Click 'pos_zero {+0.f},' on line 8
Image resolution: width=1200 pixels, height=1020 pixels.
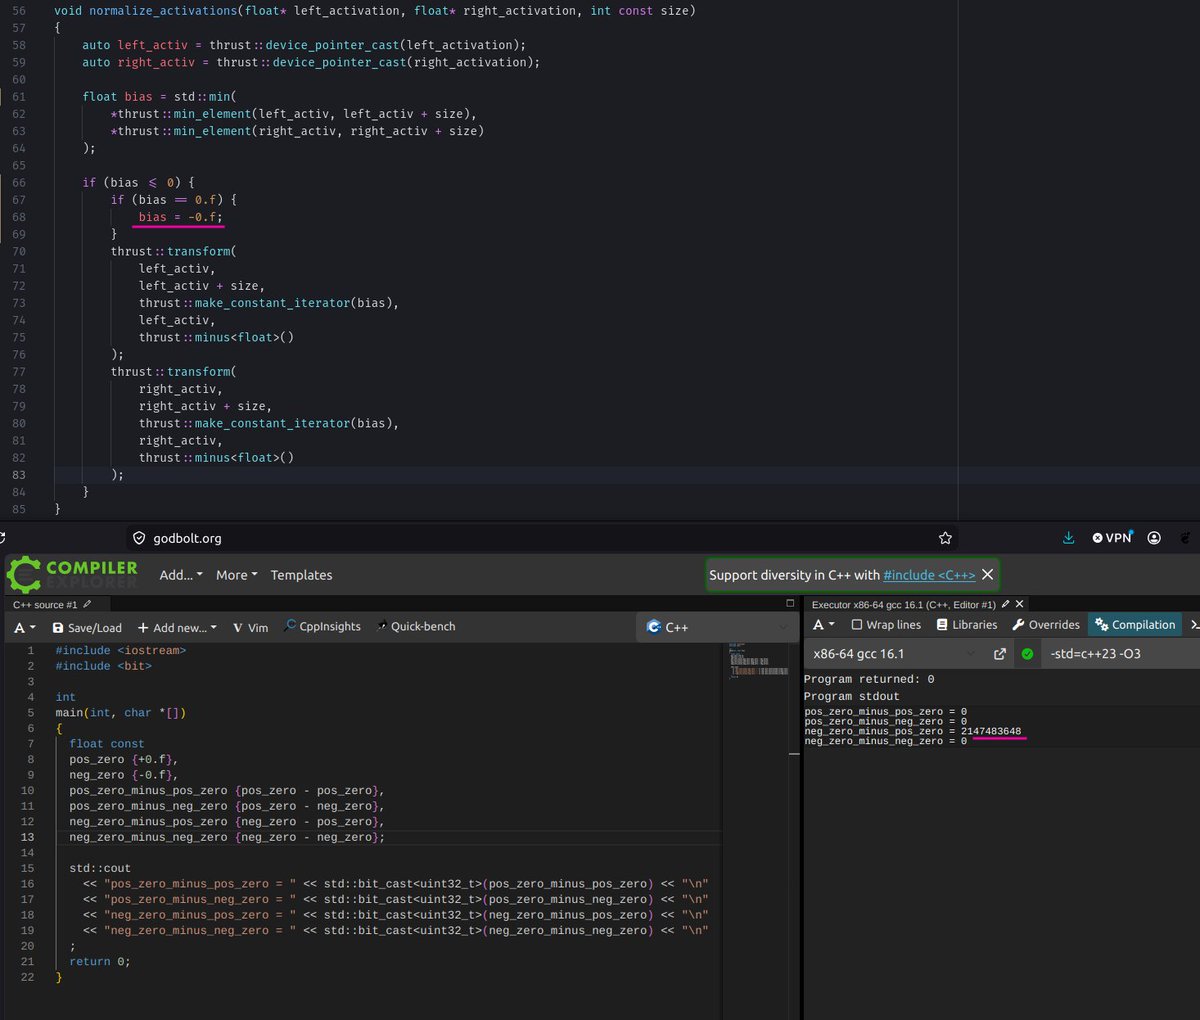123,759
